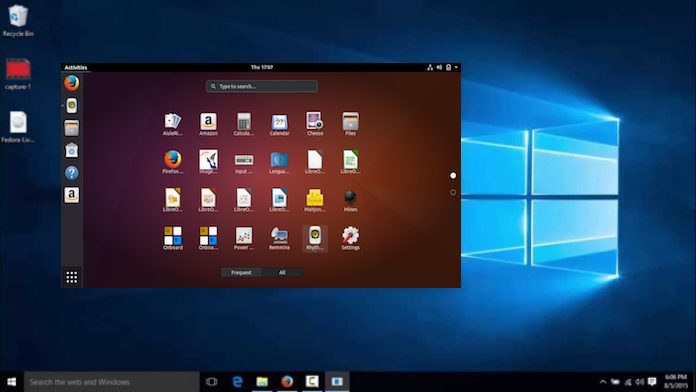Open the app labeled Onboard

[x=172, y=238]
